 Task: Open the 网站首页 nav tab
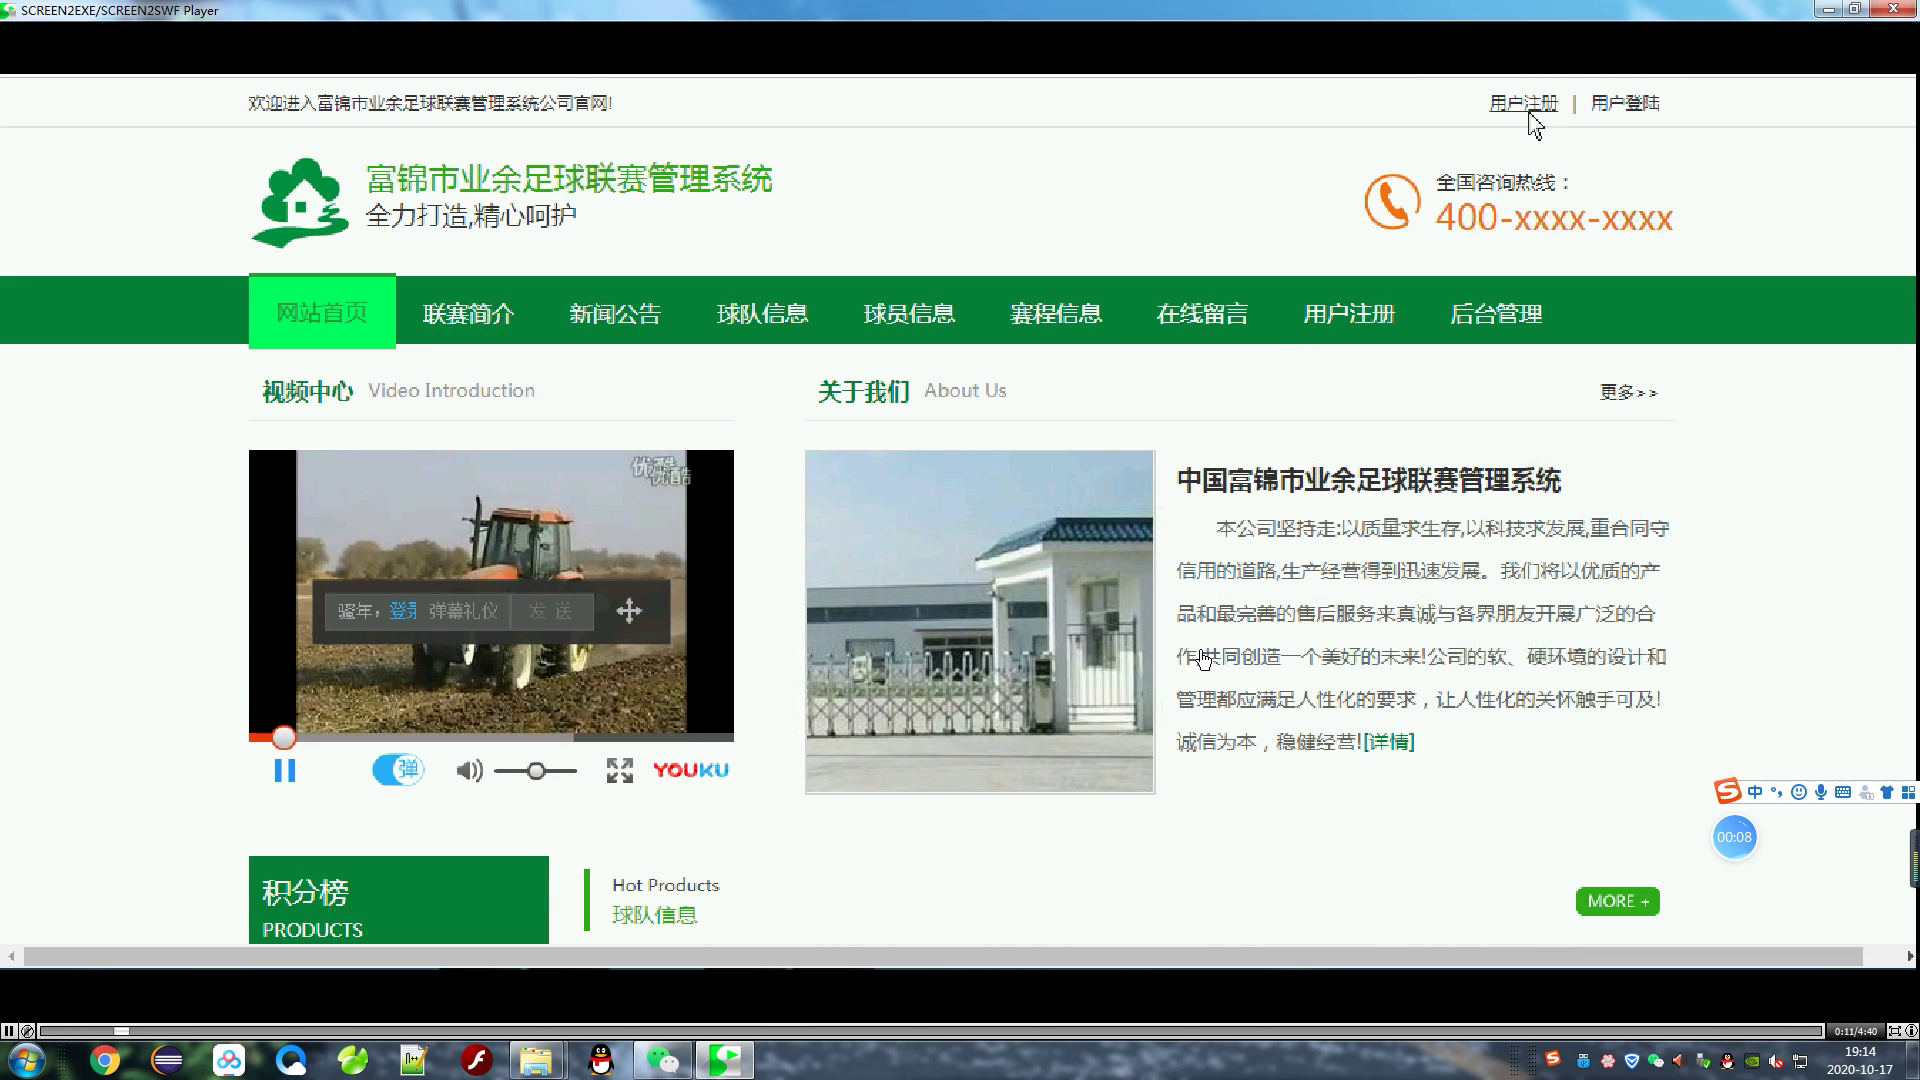[x=322, y=312]
